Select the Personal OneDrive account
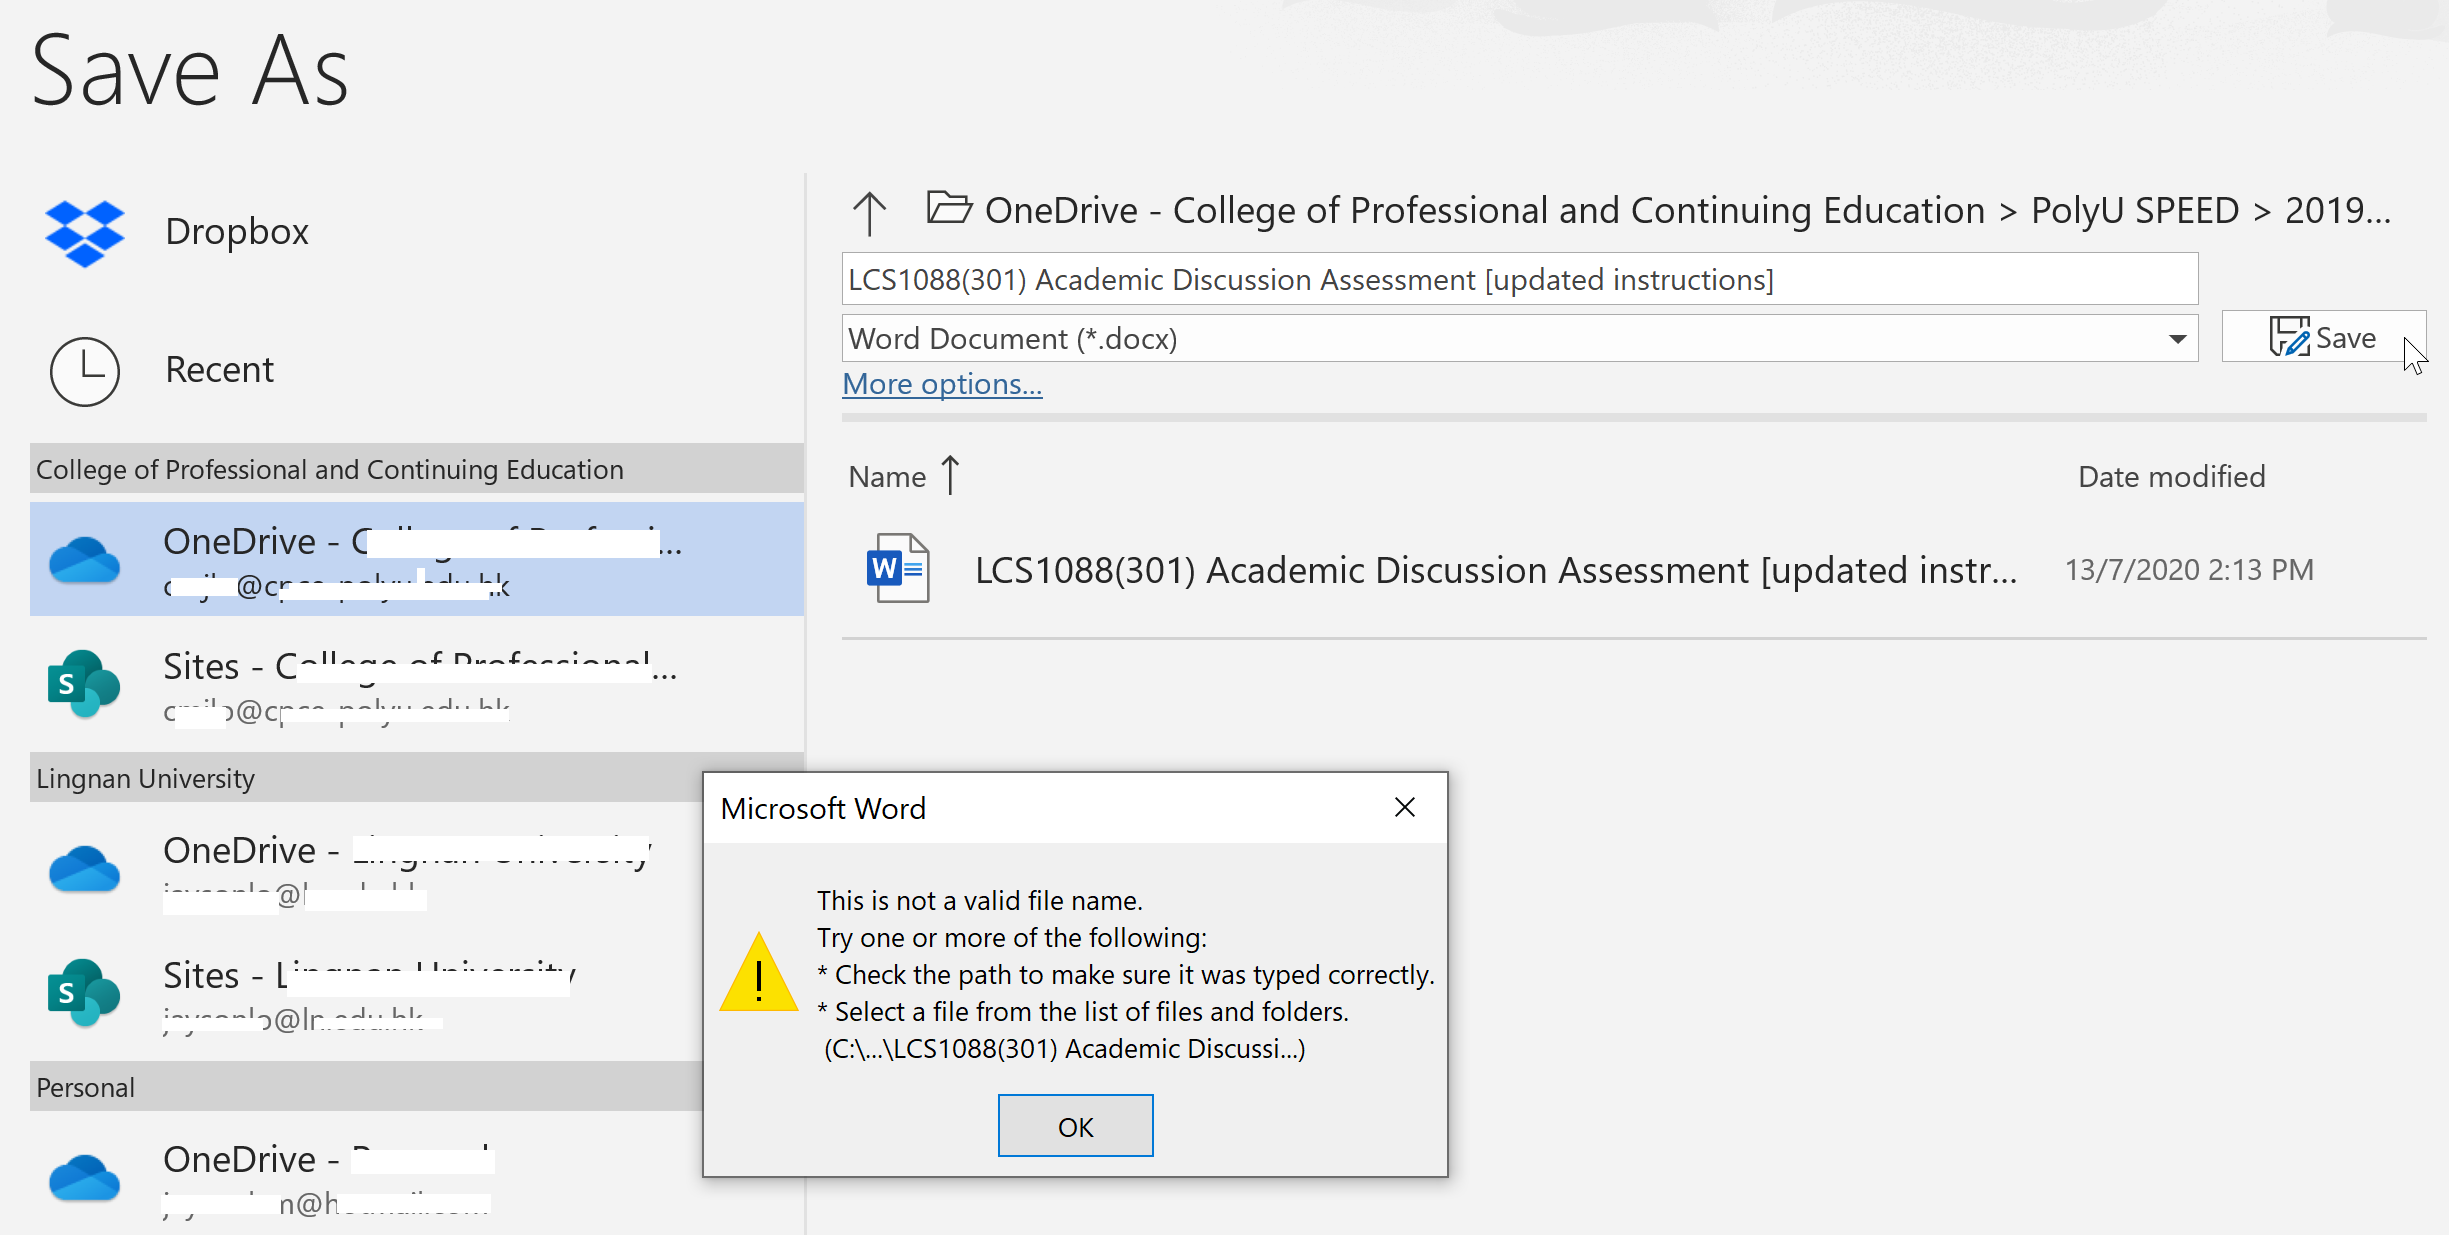Viewport: 2449px width, 1235px height. point(367,1177)
